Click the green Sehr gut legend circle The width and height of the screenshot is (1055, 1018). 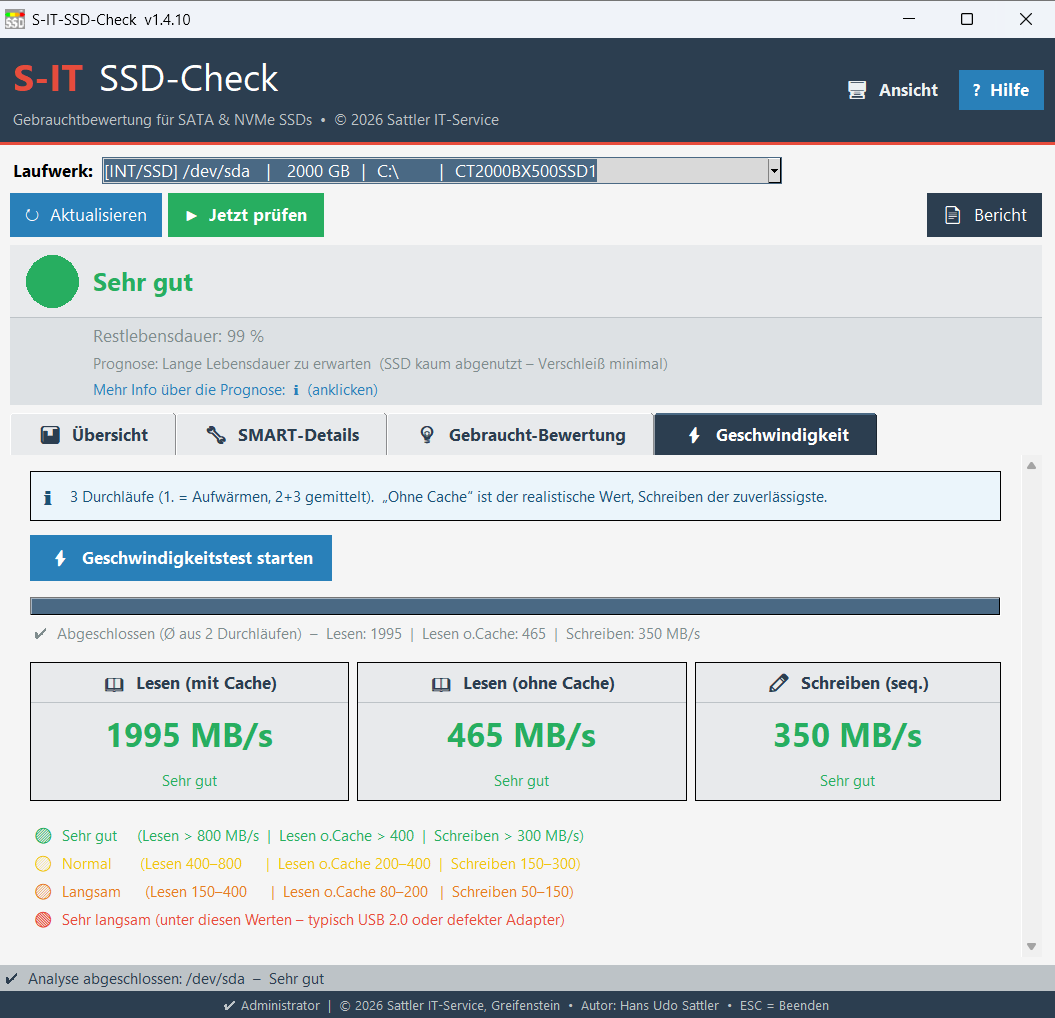(44, 836)
